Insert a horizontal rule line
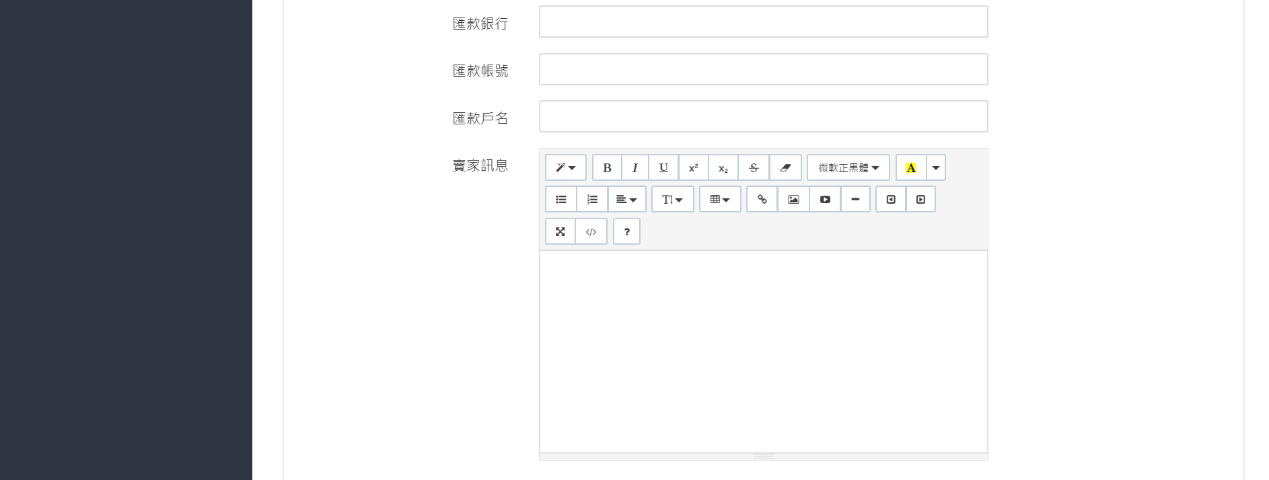Screen dimensions: 1269x480 855,200
